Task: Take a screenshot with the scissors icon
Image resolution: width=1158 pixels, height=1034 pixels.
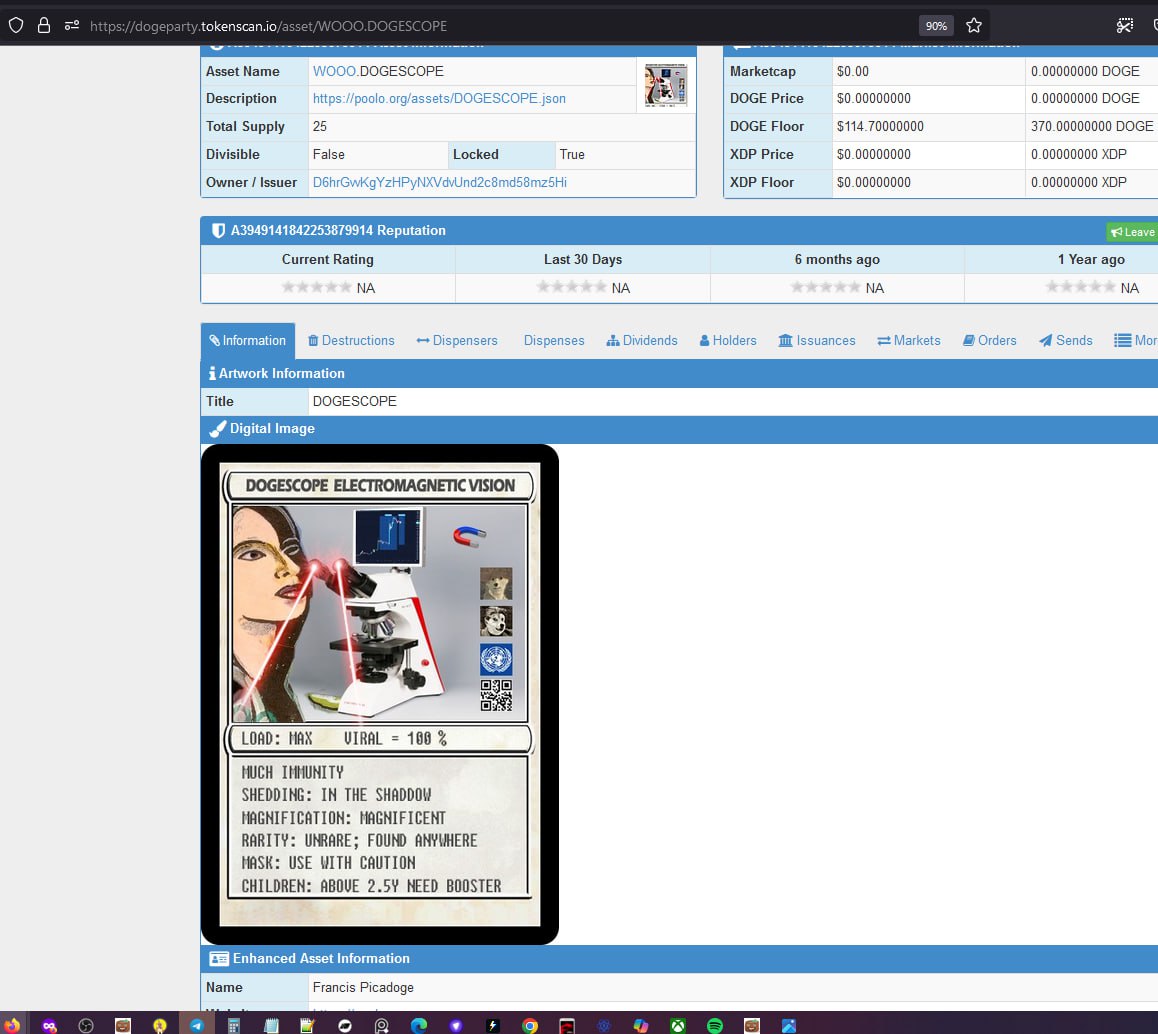Action: pyautogui.click(x=1125, y=26)
